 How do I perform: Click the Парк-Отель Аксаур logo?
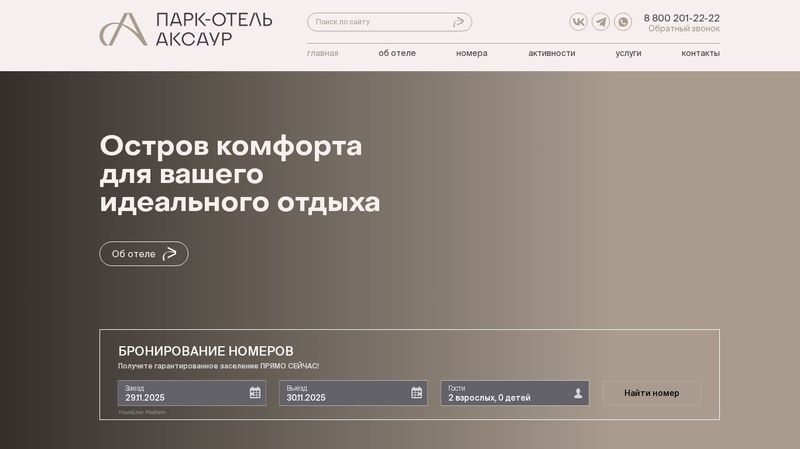(185, 29)
